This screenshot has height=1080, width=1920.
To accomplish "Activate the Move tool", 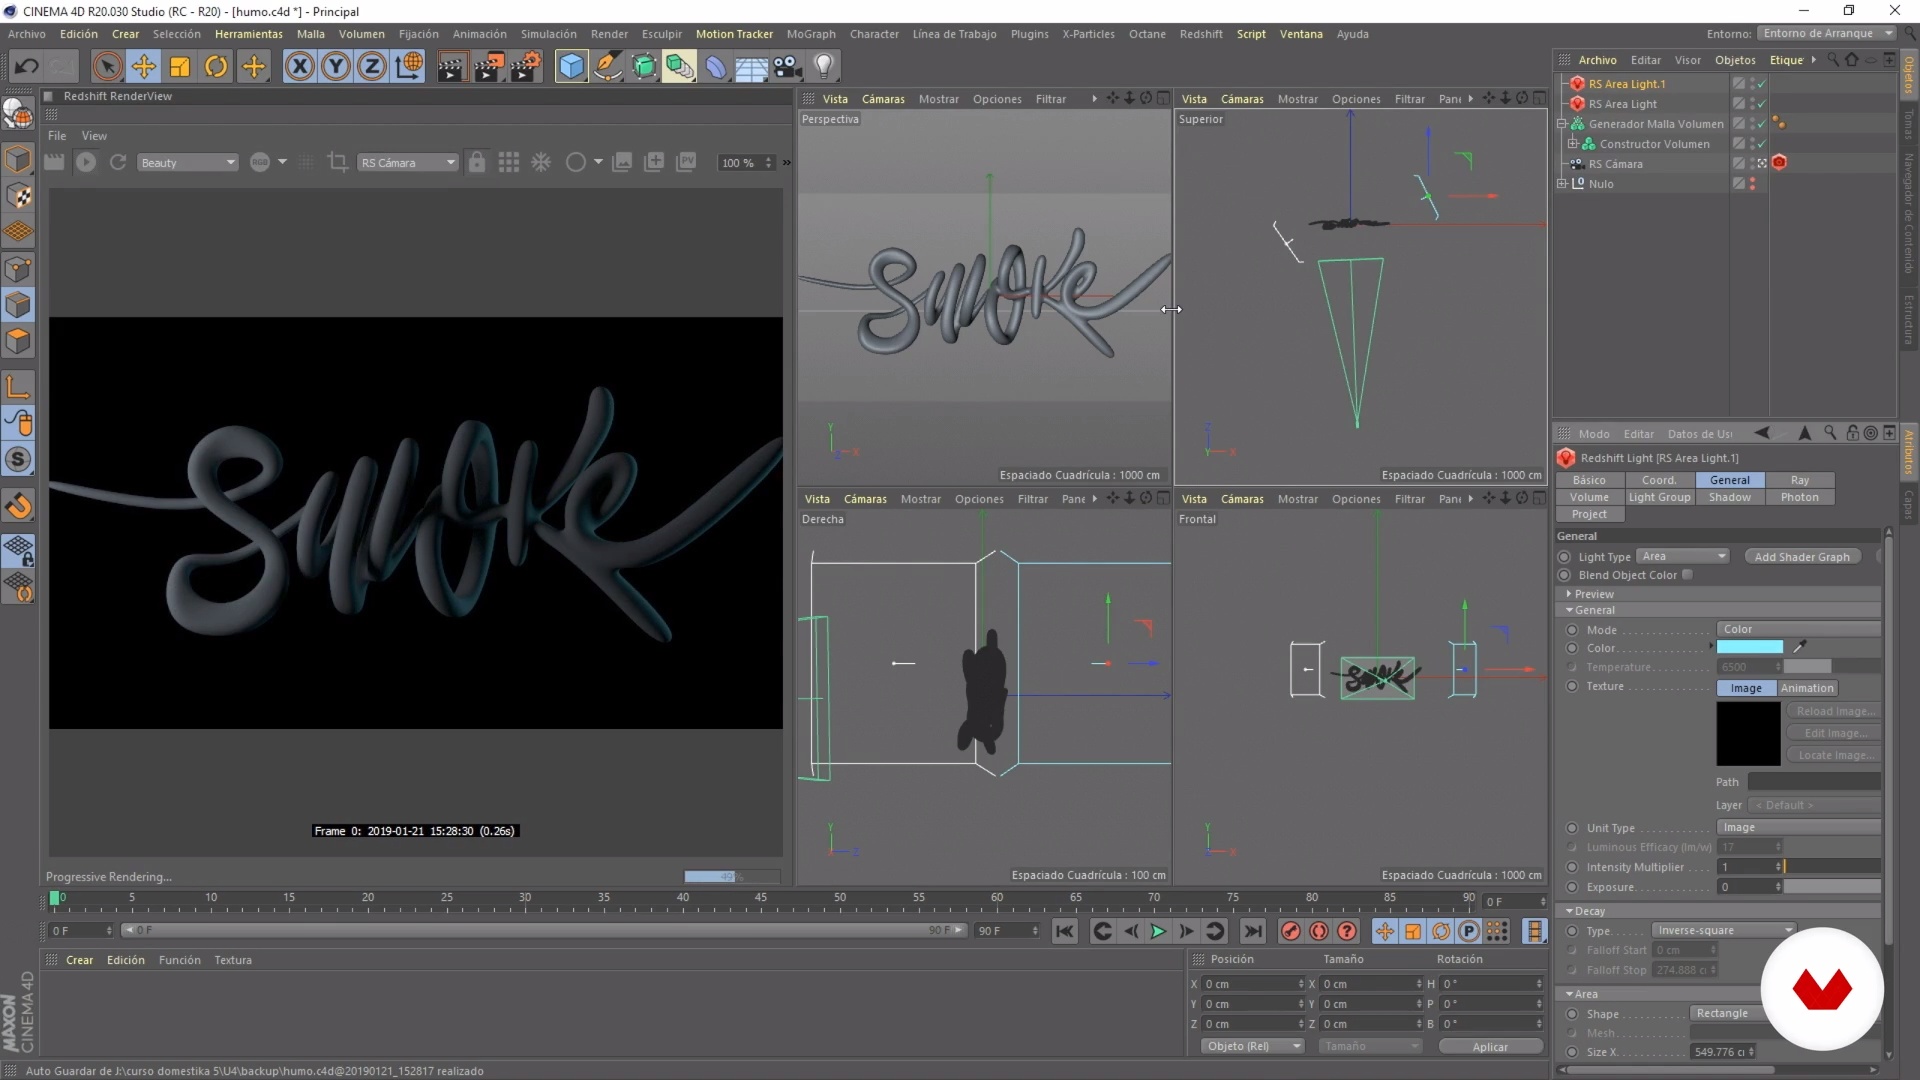I will coord(143,67).
